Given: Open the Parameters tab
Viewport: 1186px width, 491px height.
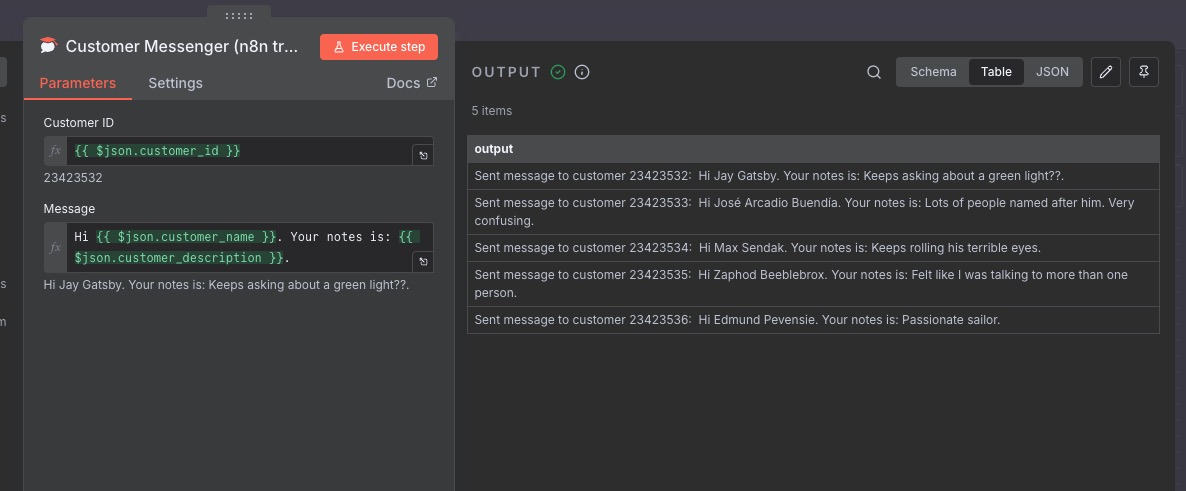Looking at the screenshot, I should click(78, 83).
